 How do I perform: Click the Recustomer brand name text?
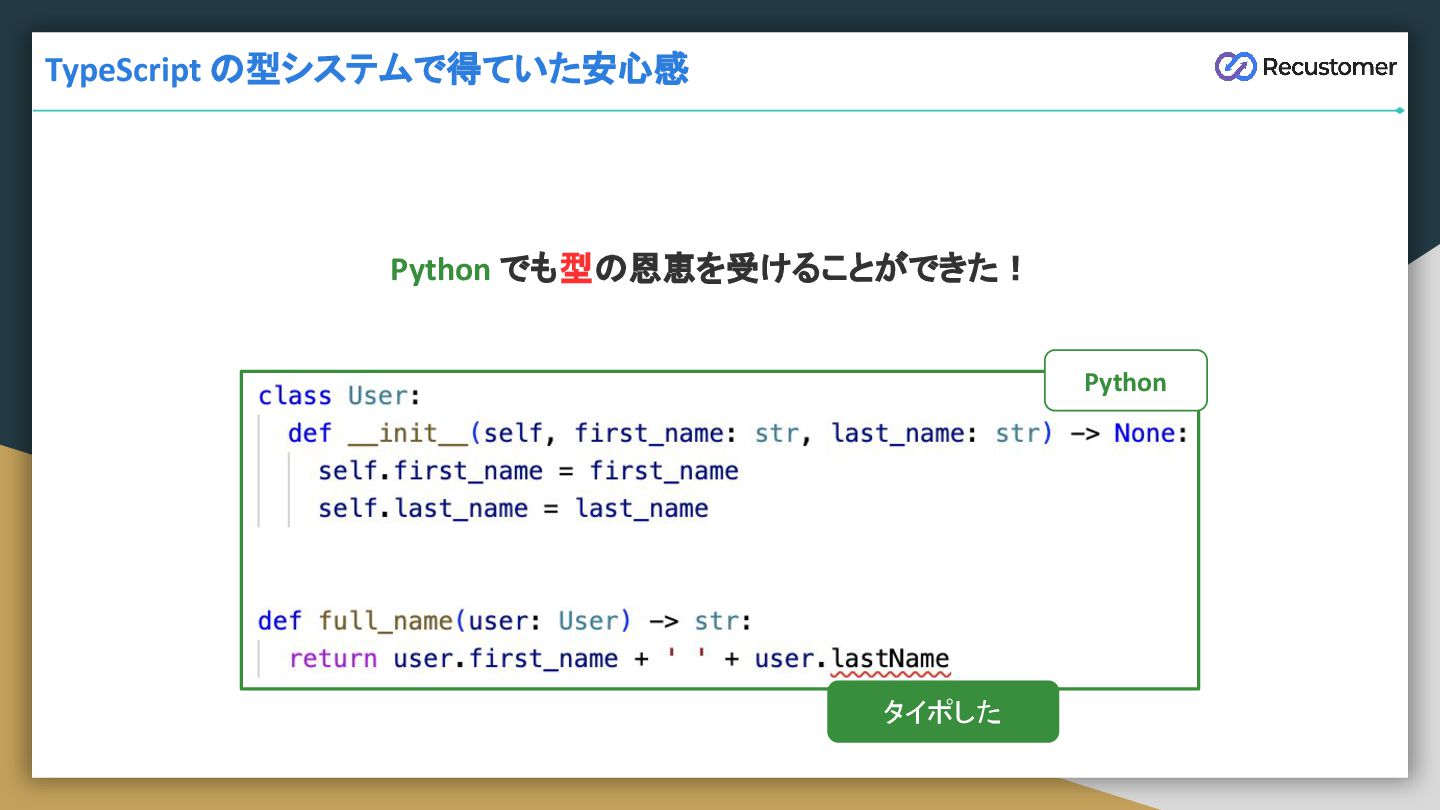click(x=1329, y=67)
